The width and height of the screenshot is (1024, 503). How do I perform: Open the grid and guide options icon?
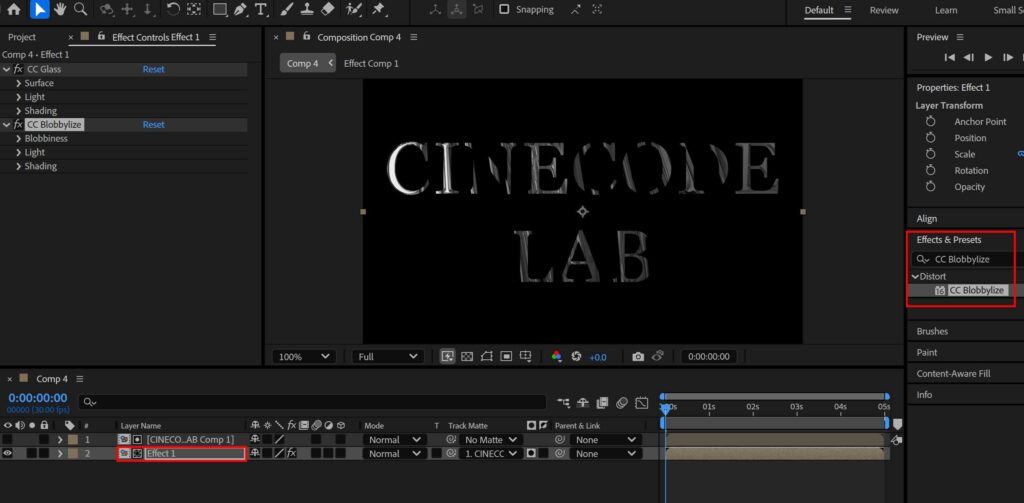click(526, 357)
